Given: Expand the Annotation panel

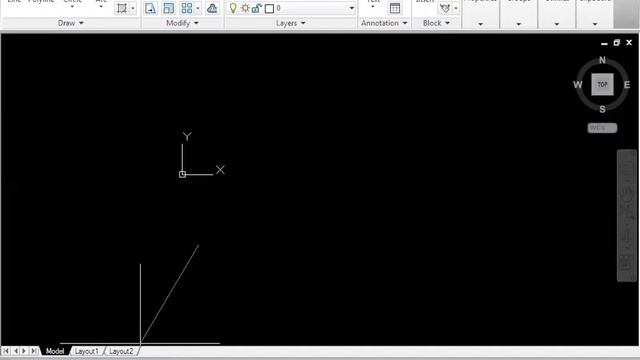Looking at the screenshot, I should (x=384, y=23).
